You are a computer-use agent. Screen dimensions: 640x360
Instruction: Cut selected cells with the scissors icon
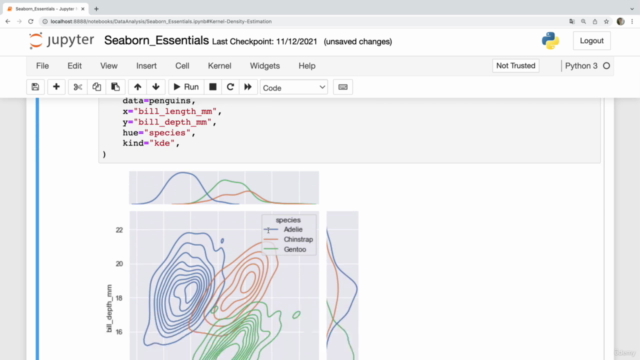[78, 87]
